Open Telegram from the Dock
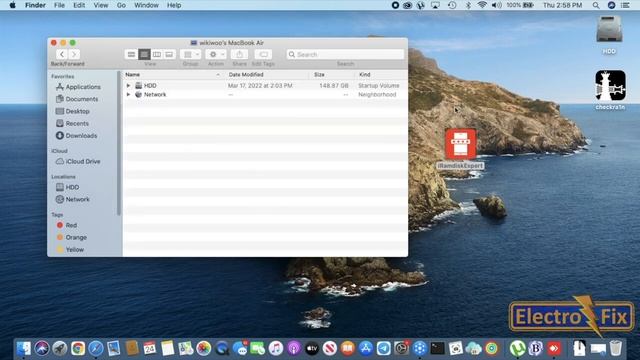Screen dimensions: 640x360 tap(383, 348)
